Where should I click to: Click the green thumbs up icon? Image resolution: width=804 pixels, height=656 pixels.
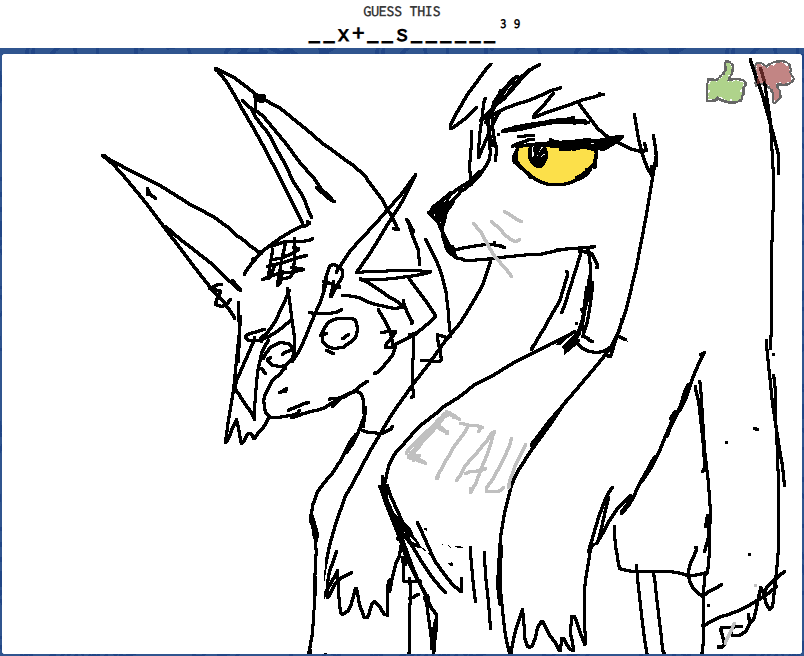[727, 82]
